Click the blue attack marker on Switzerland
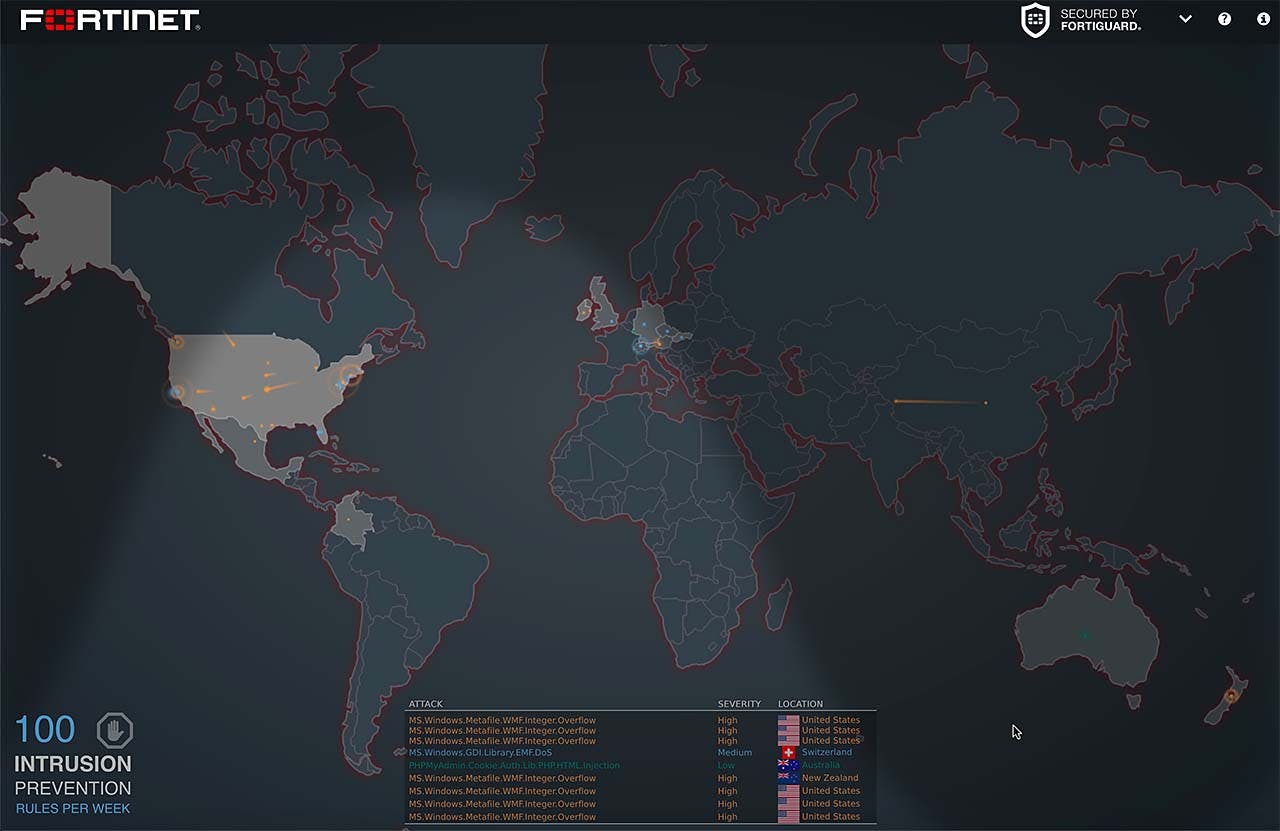This screenshot has height=831, width=1280. point(640,346)
